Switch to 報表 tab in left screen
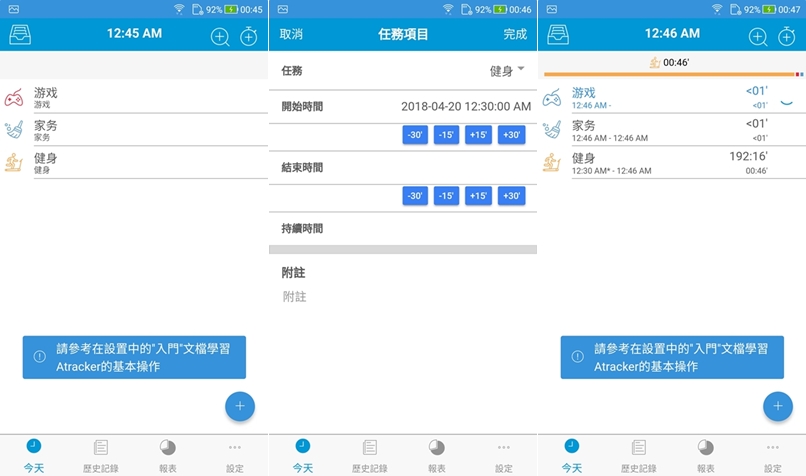The height and width of the screenshot is (476, 806). click(x=168, y=455)
